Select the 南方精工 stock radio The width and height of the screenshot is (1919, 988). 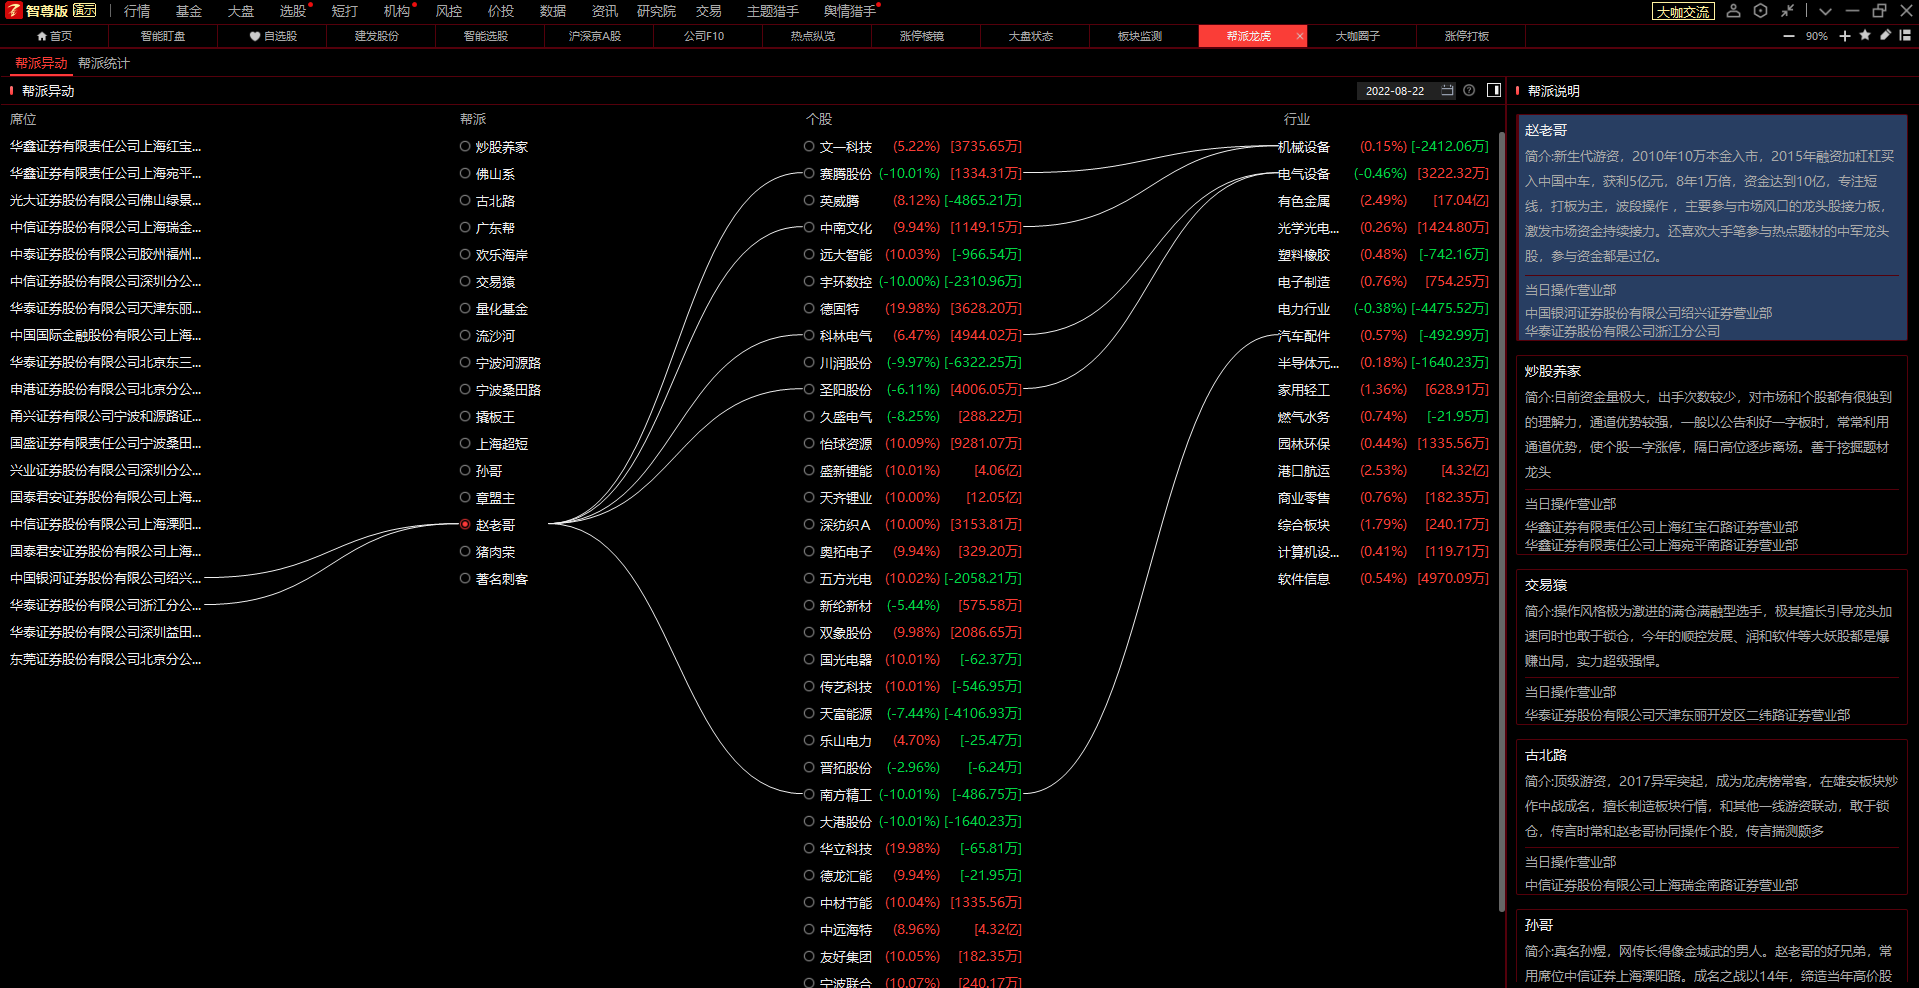pyautogui.click(x=809, y=794)
